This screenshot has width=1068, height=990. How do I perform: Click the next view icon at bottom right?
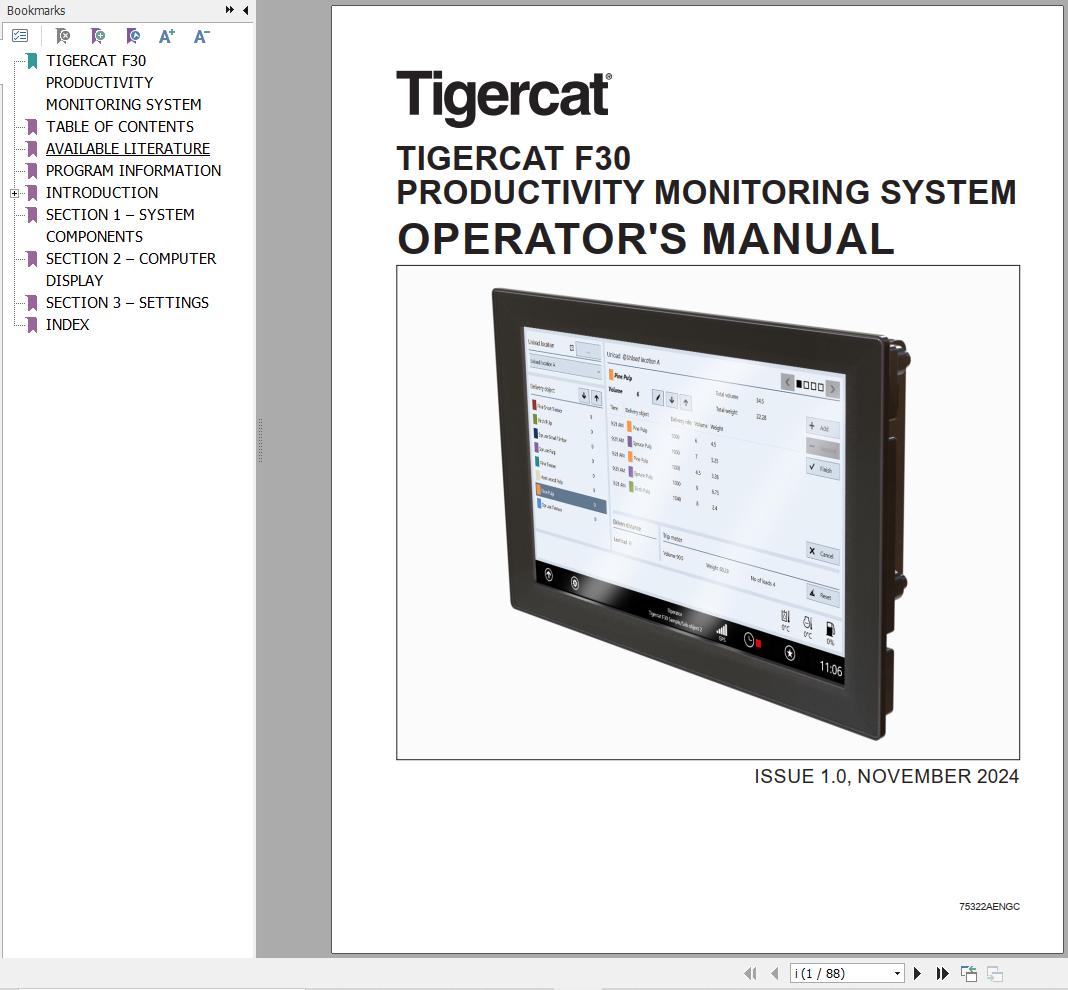pos(995,971)
